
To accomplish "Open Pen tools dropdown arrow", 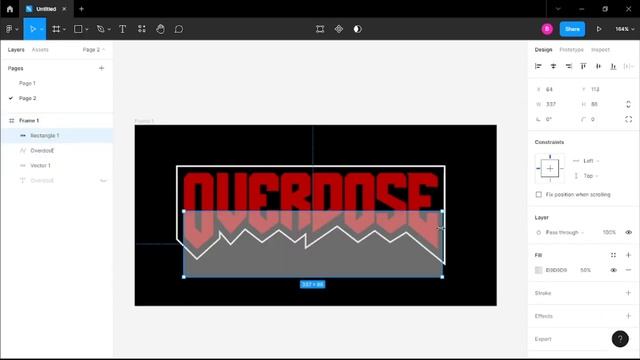I will pyautogui.click(x=109, y=29).
